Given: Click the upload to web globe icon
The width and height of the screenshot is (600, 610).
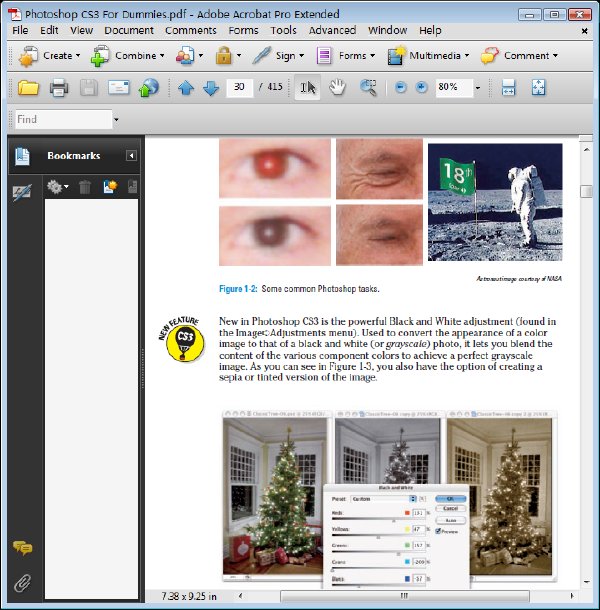Looking at the screenshot, I should click(x=149, y=88).
